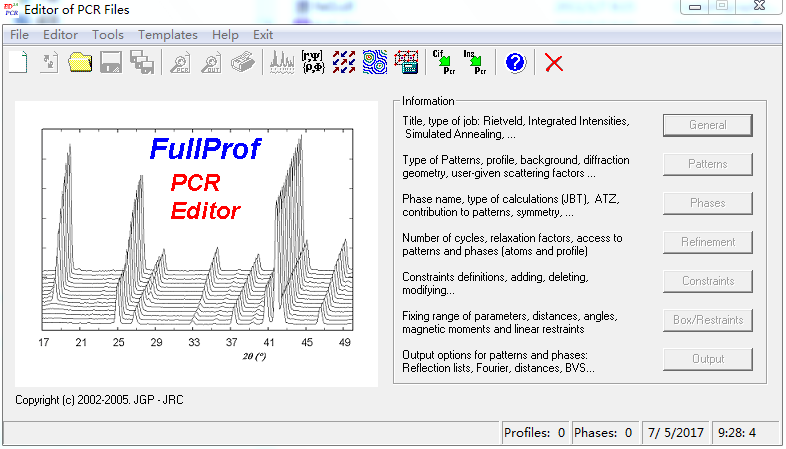Open help question mark icon
Screen dimensions: 786x449
[x=515, y=63]
